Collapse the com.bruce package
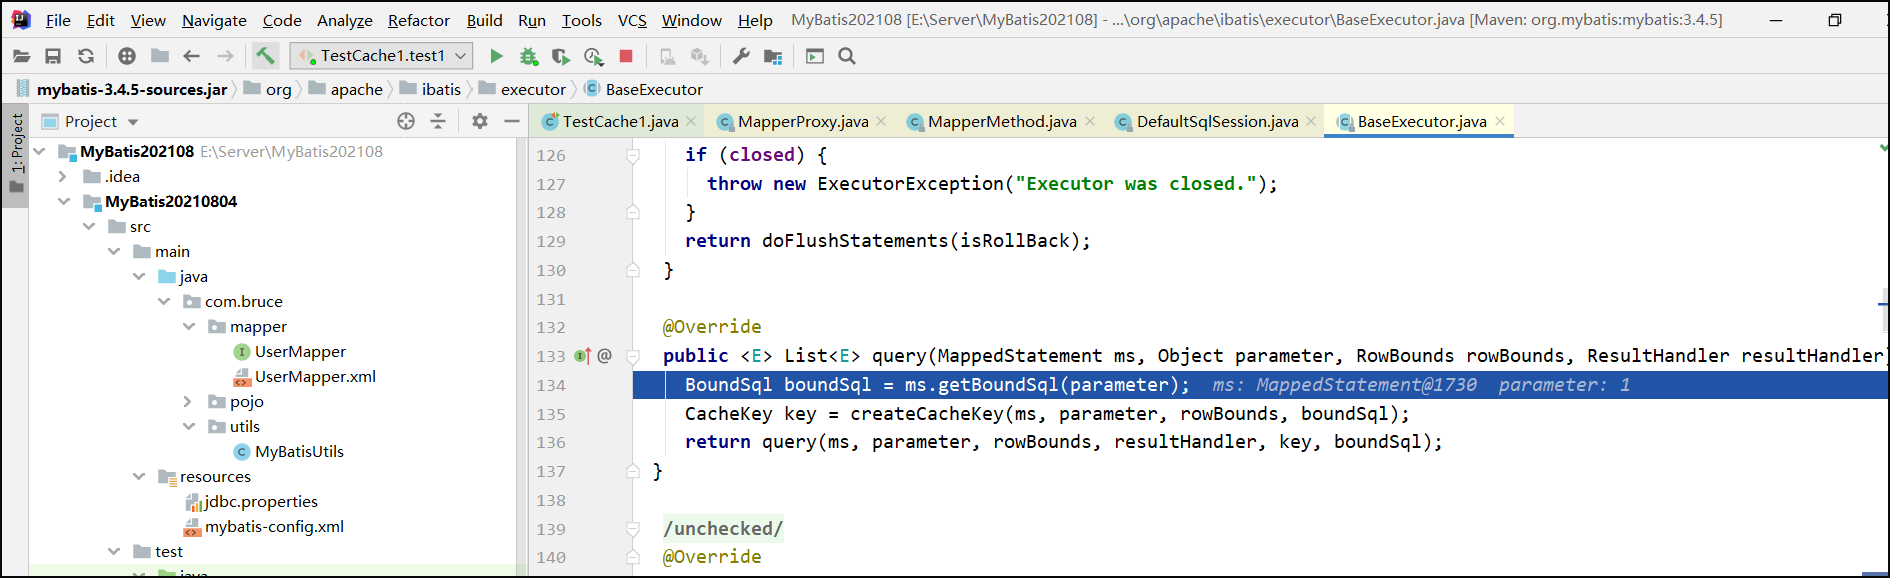The height and width of the screenshot is (578, 1890). coord(164,302)
